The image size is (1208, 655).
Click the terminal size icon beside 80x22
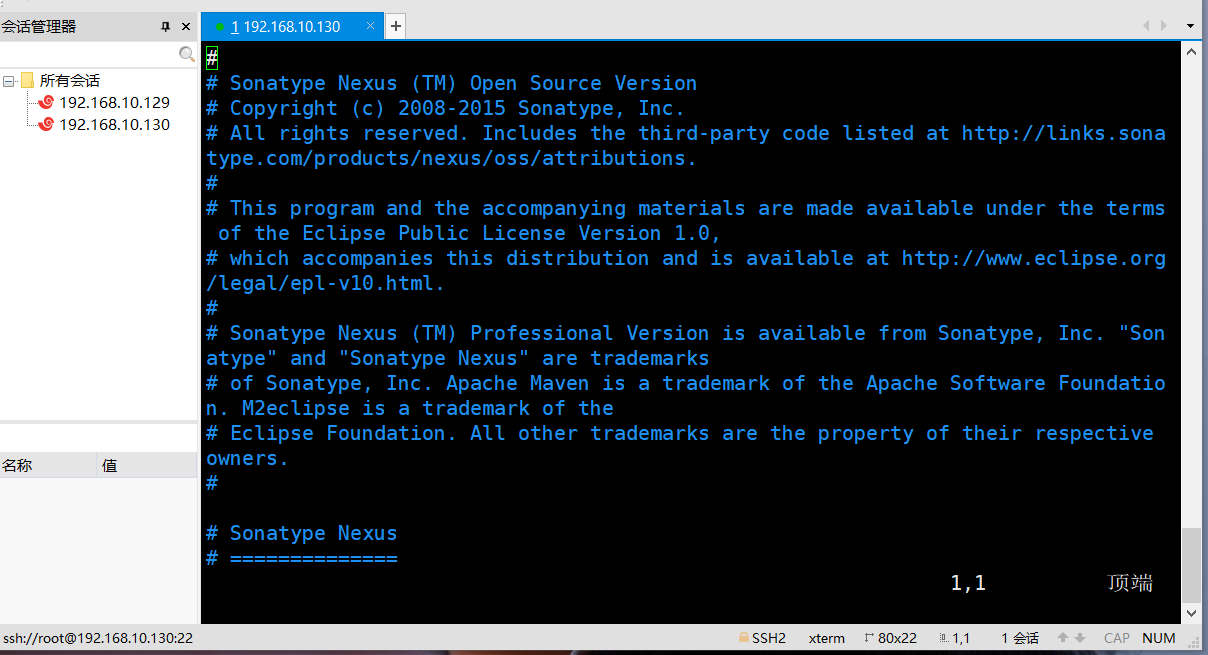point(868,638)
